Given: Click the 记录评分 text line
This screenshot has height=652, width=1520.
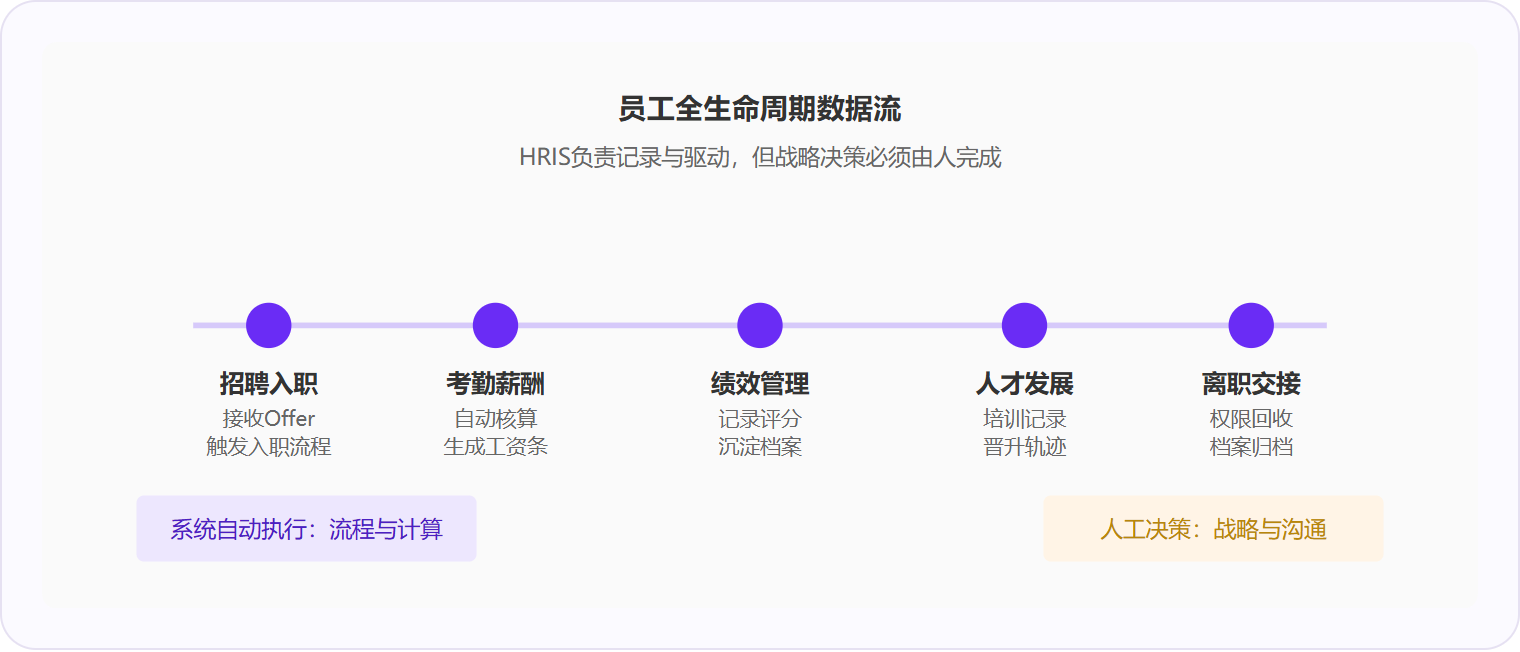Looking at the screenshot, I should (760, 419).
